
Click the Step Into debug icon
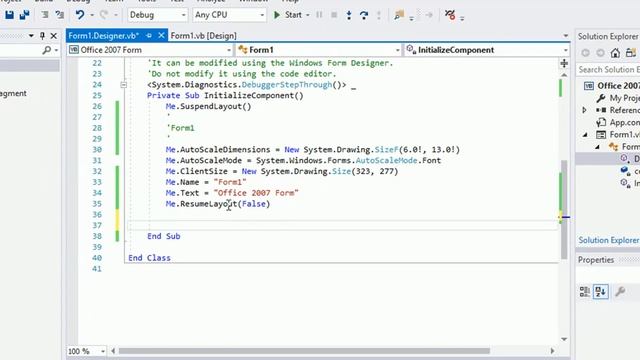(x=349, y=15)
